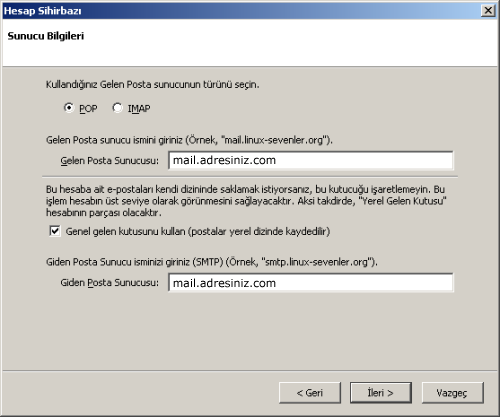
Task: Click the POP label text
Action: pos(88,109)
